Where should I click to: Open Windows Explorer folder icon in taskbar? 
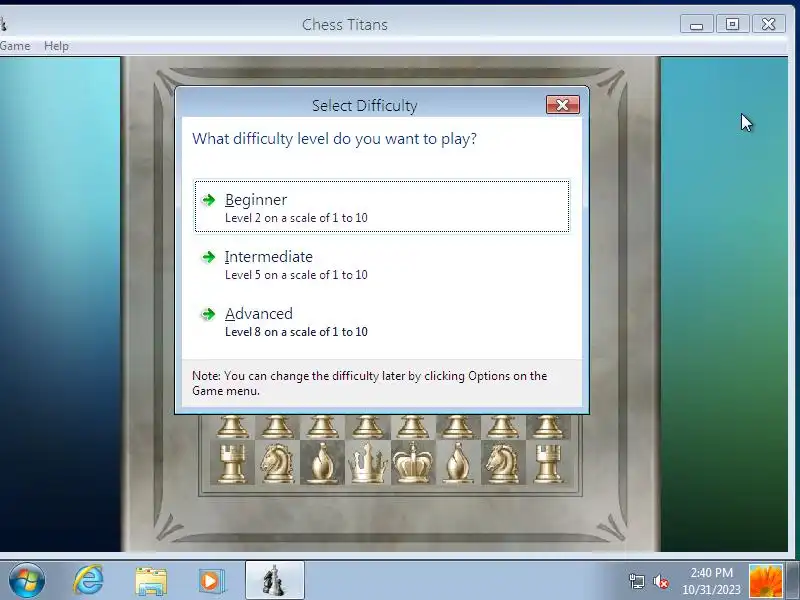tap(151, 581)
